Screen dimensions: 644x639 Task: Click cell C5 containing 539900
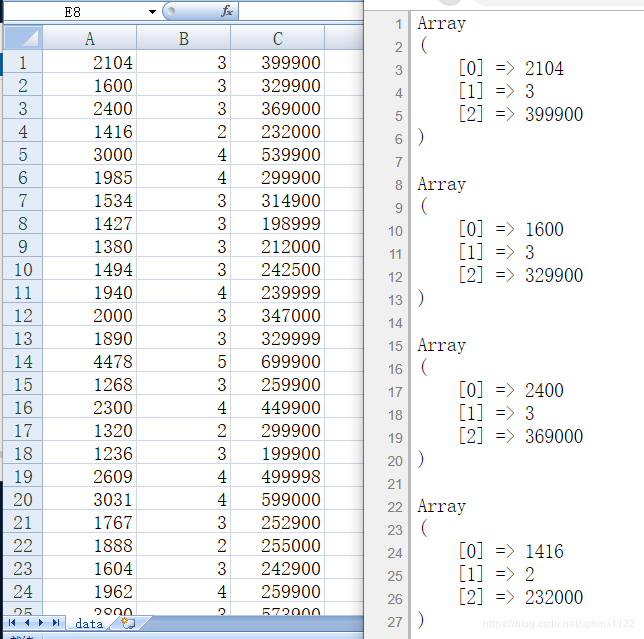tap(278, 154)
